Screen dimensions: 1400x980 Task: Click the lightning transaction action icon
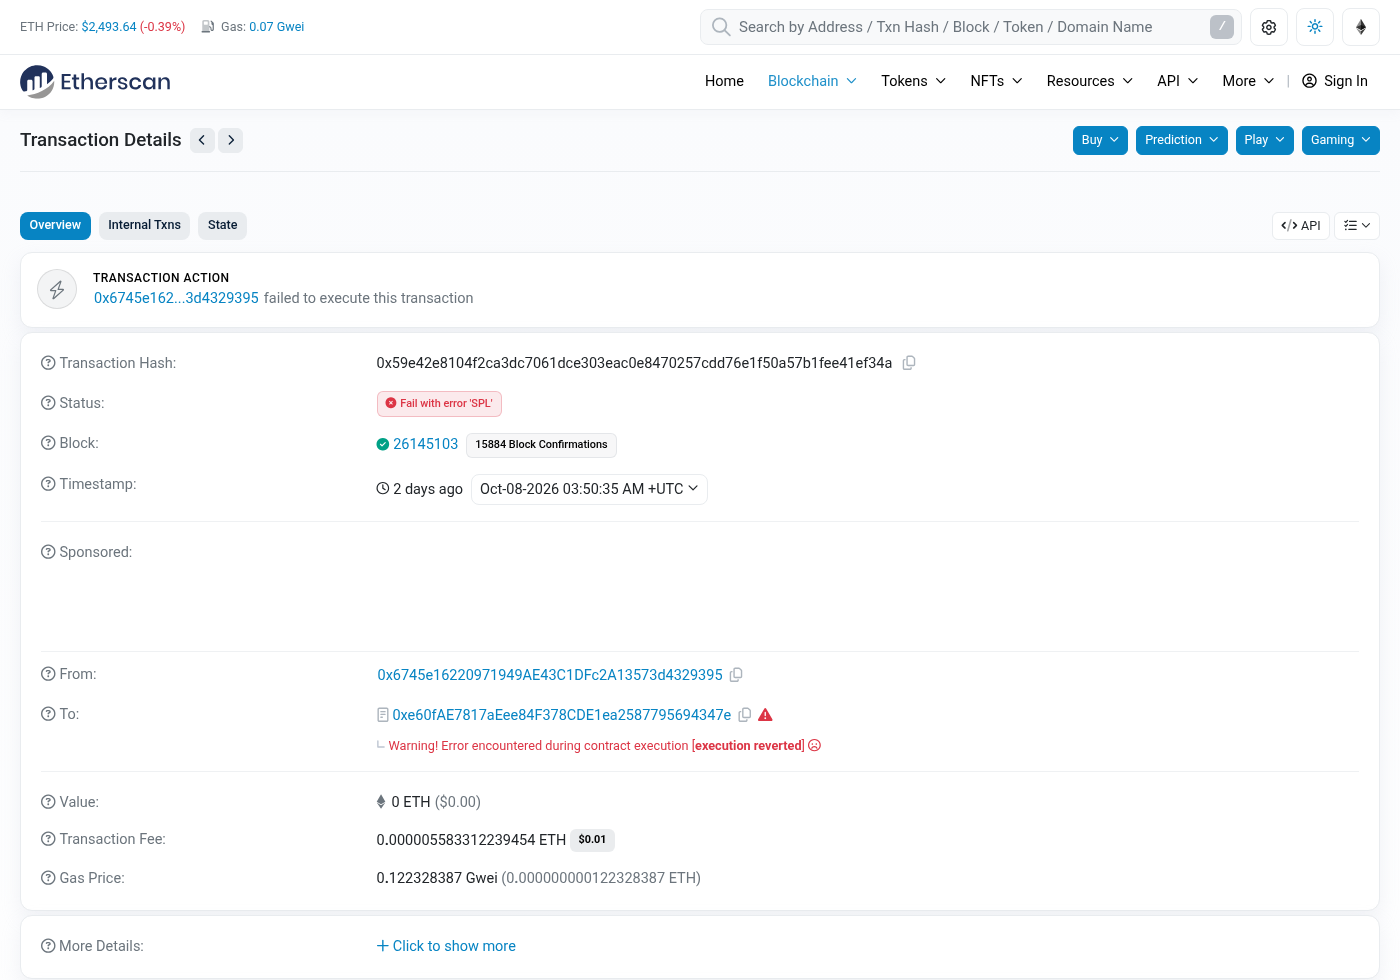pyautogui.click(x=57, y=289)
